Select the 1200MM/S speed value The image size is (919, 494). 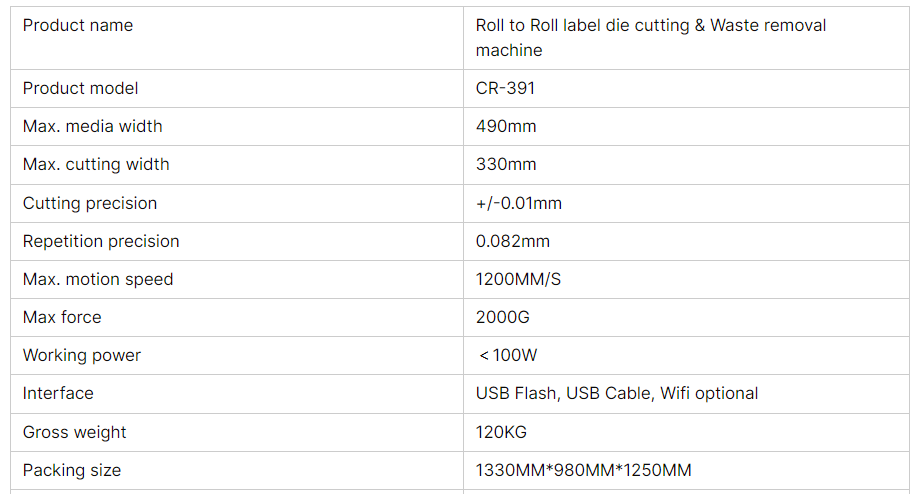(x=518, y=280)
